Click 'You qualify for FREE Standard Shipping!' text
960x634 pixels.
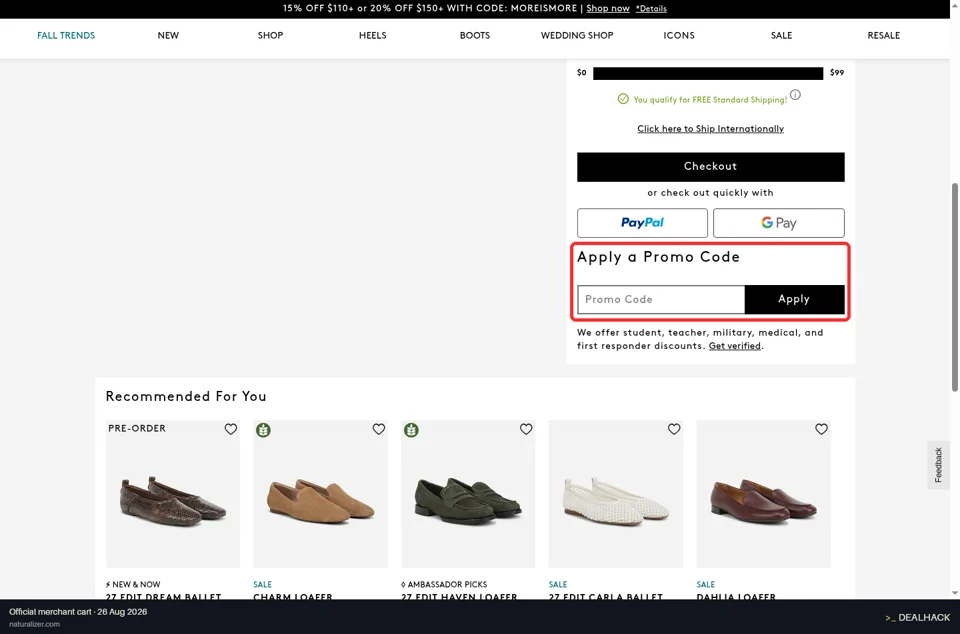(x=710, y=100)
